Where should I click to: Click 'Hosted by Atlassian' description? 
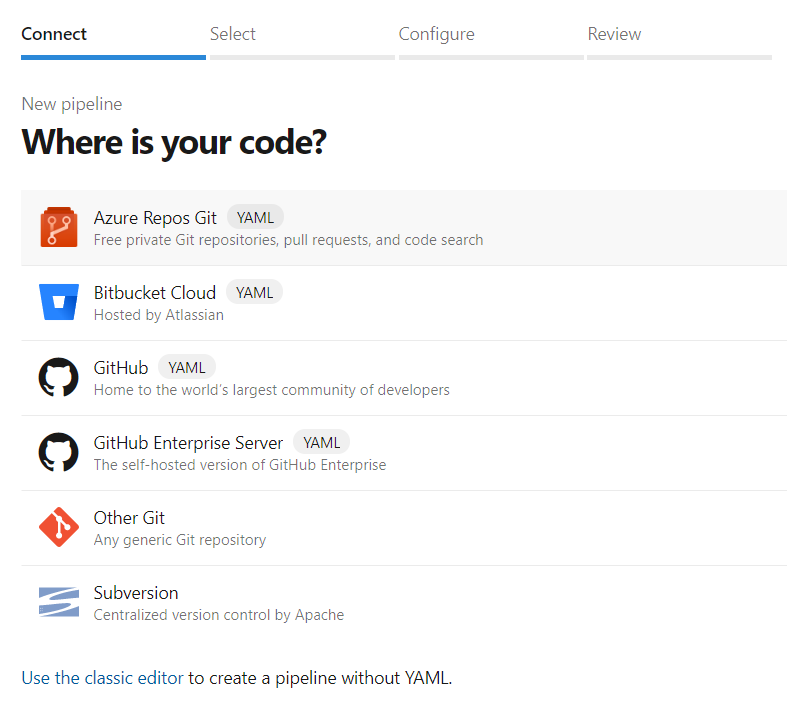[159, 315]
